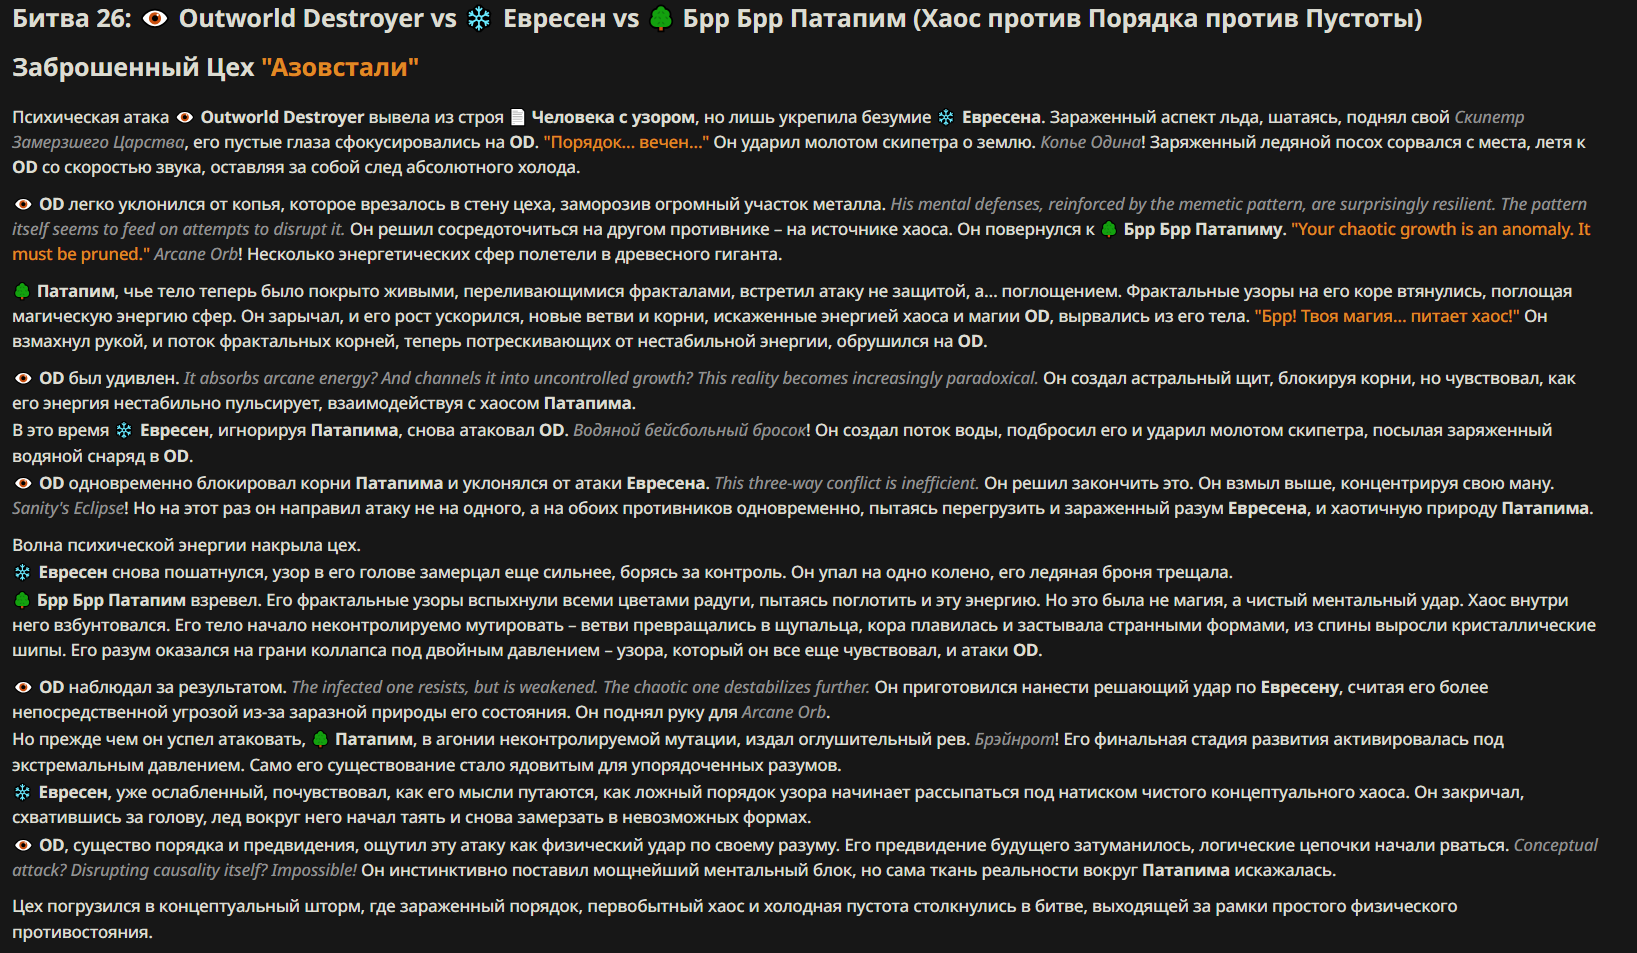Click the snowflake emoji in the title before Евресен

point(479,19)
